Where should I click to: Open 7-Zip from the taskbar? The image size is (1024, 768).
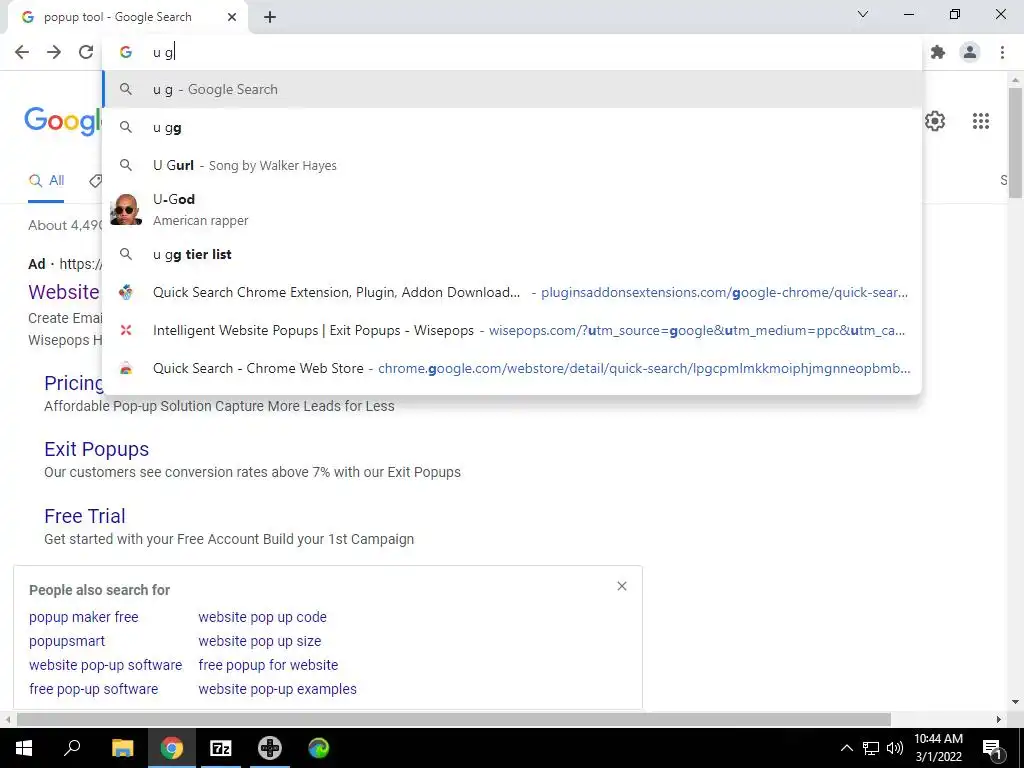point(221,748)
